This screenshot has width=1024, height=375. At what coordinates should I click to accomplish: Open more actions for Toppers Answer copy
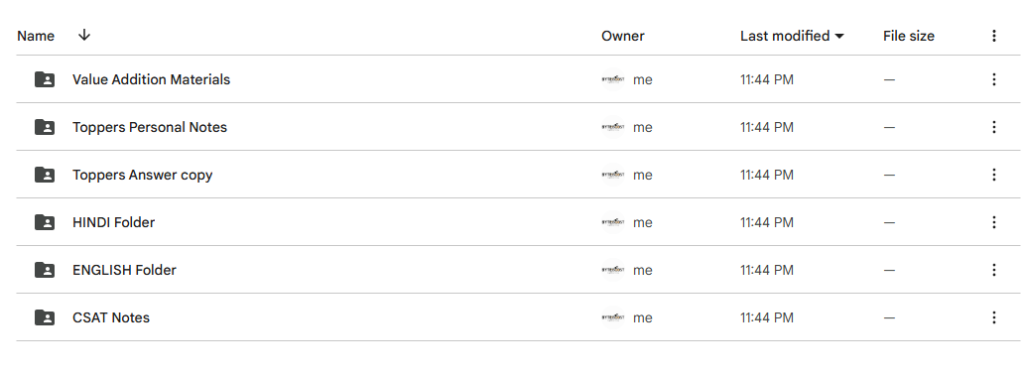[993, 175]
